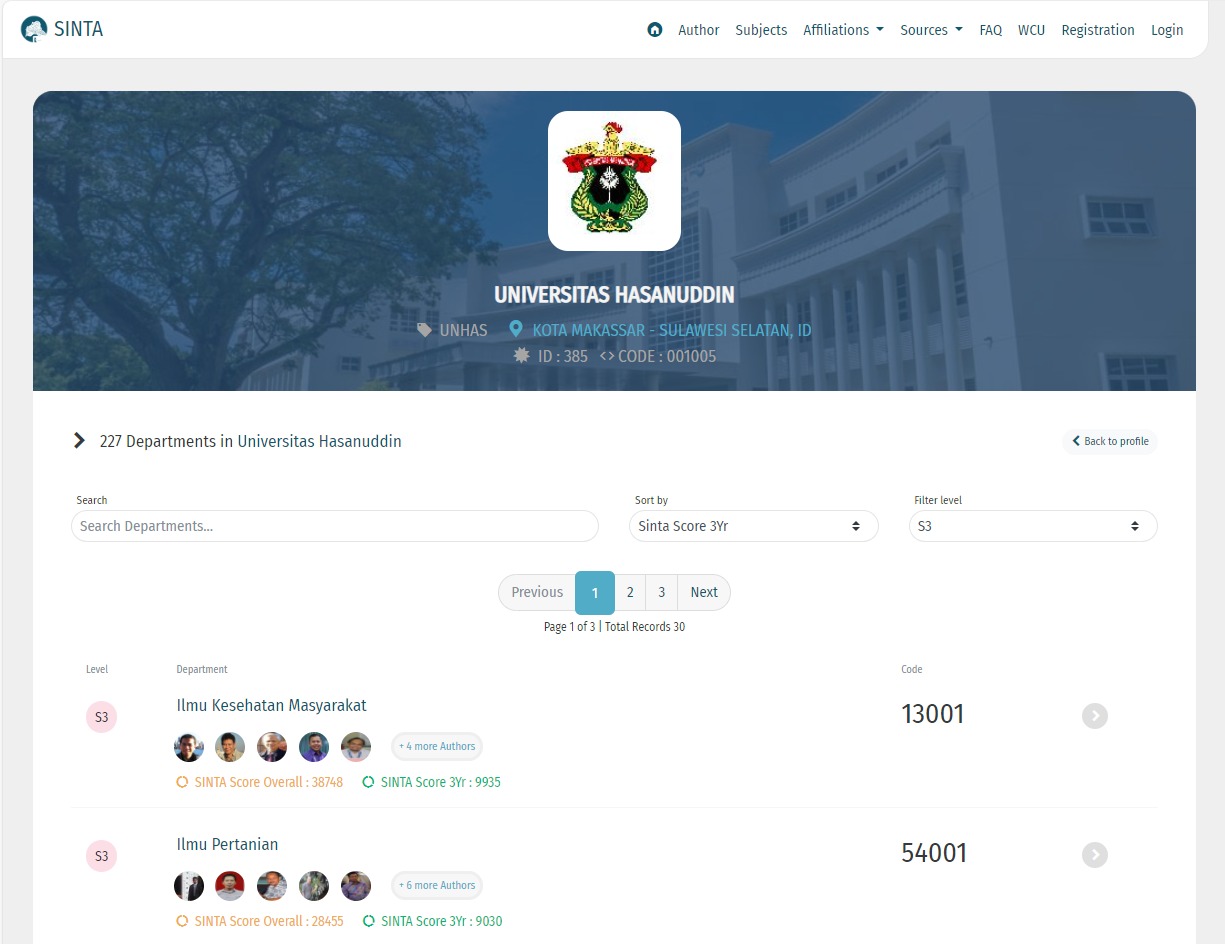Click 'SINTA Score 3Yr : 9935' text
Image resolution: width=1225 pixels, height=944 pixels.
click(x=441, y=782)
